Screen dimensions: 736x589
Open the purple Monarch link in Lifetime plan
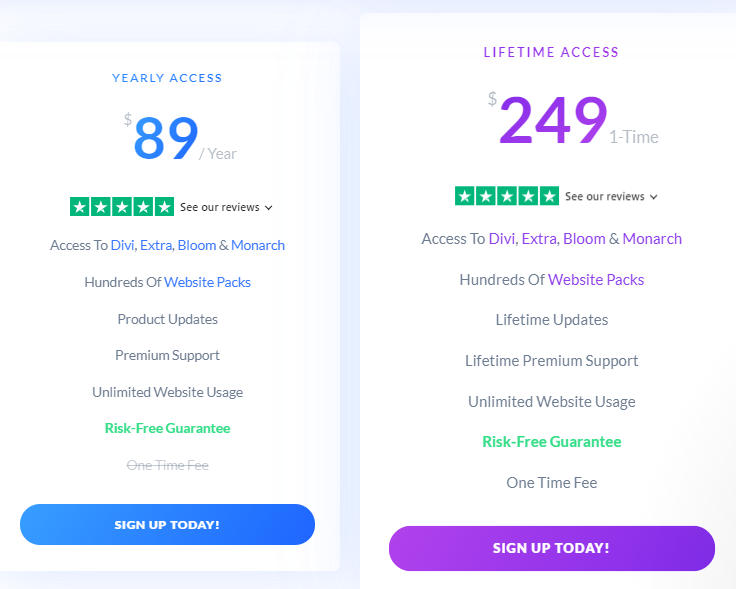652,238
